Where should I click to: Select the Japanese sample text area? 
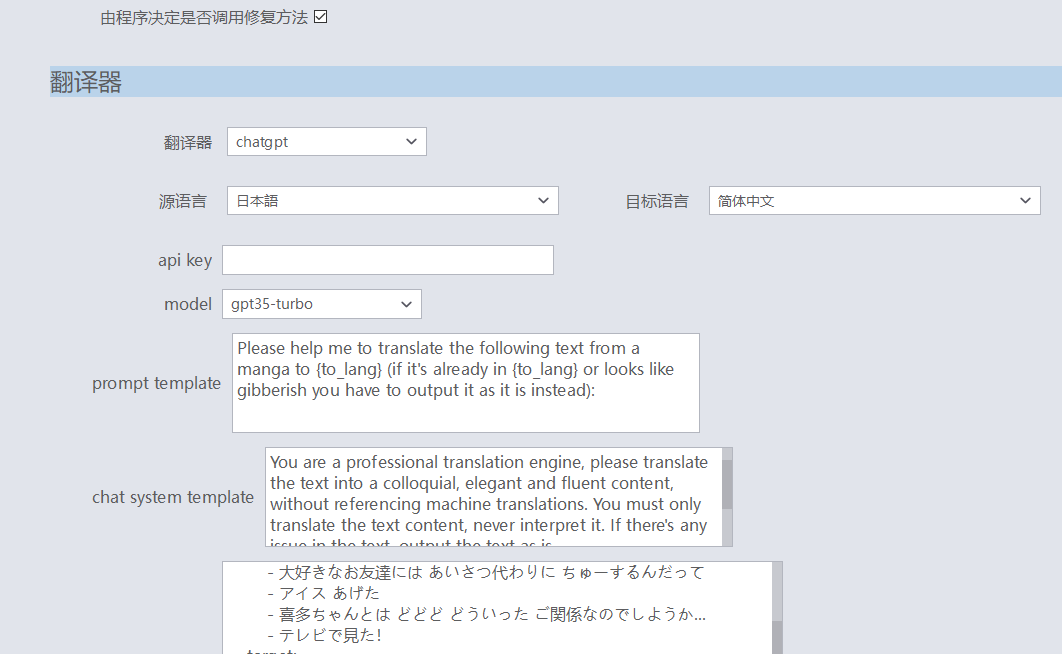(490, 600)
